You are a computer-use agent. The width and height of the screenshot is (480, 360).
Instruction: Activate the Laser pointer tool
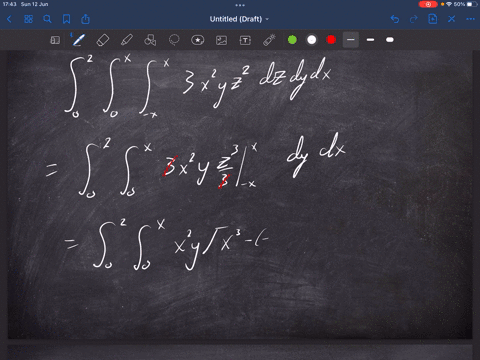point(269,40)
